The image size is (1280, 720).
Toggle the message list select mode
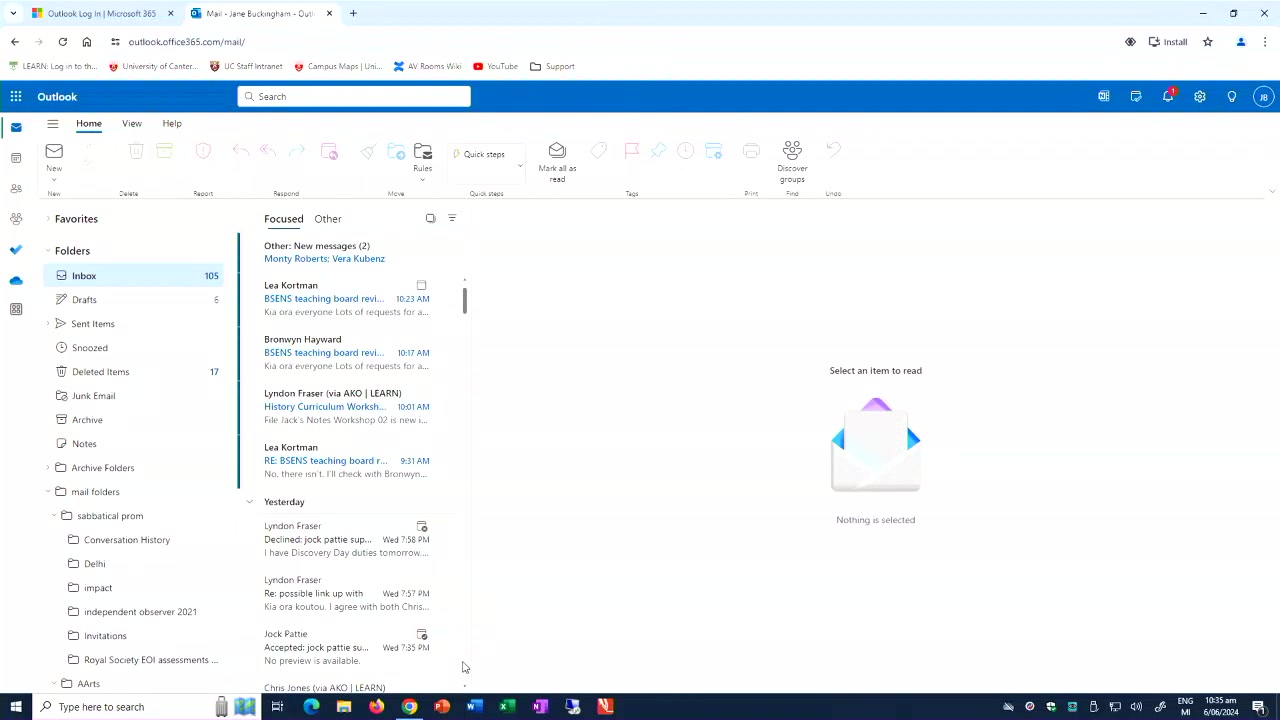pos(430,218)
